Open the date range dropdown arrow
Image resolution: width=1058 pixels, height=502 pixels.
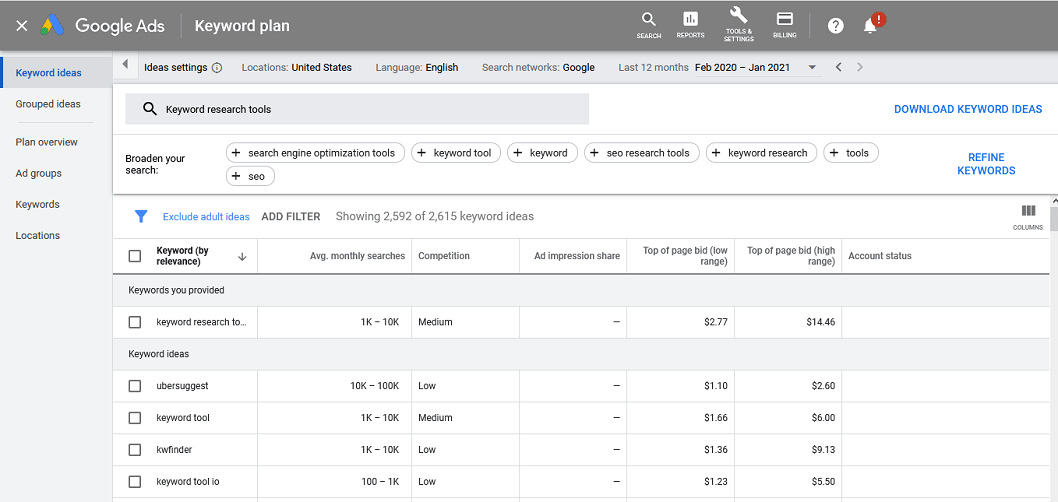812,67
